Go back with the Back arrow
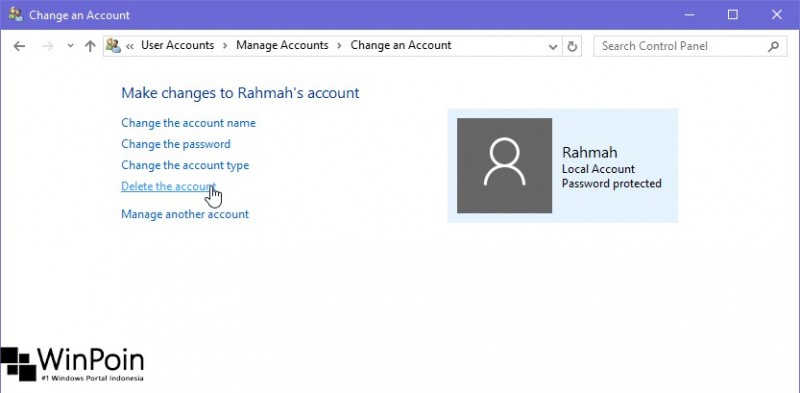The image size is (800, 393). pyautogui.click(x=19, y=46)
